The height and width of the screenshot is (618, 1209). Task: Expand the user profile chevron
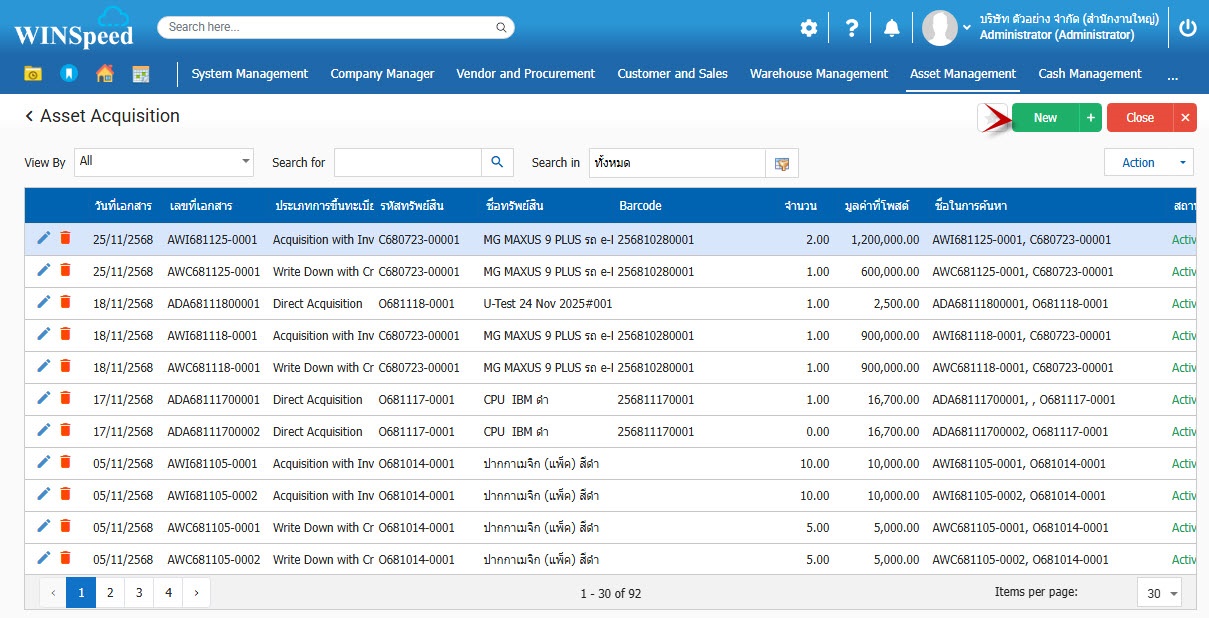pyautogui.click(x=966, y=28)
